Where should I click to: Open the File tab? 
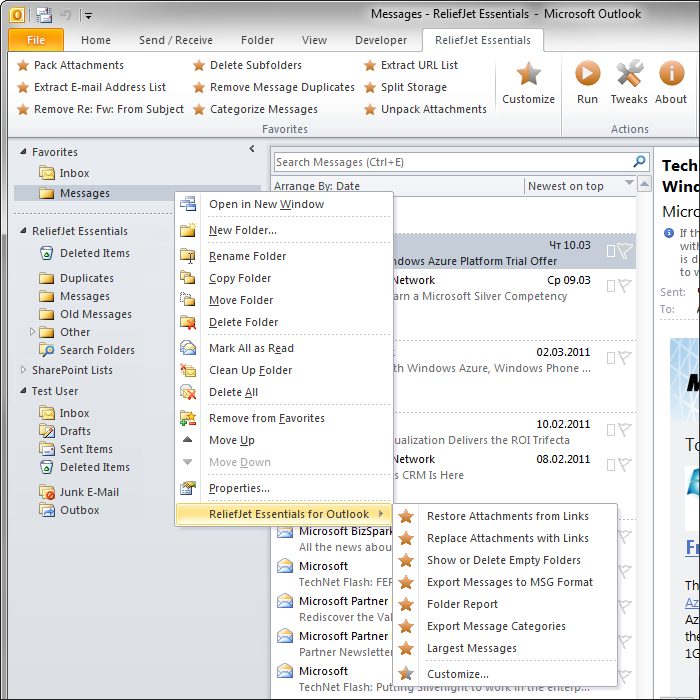pos(36,40)
